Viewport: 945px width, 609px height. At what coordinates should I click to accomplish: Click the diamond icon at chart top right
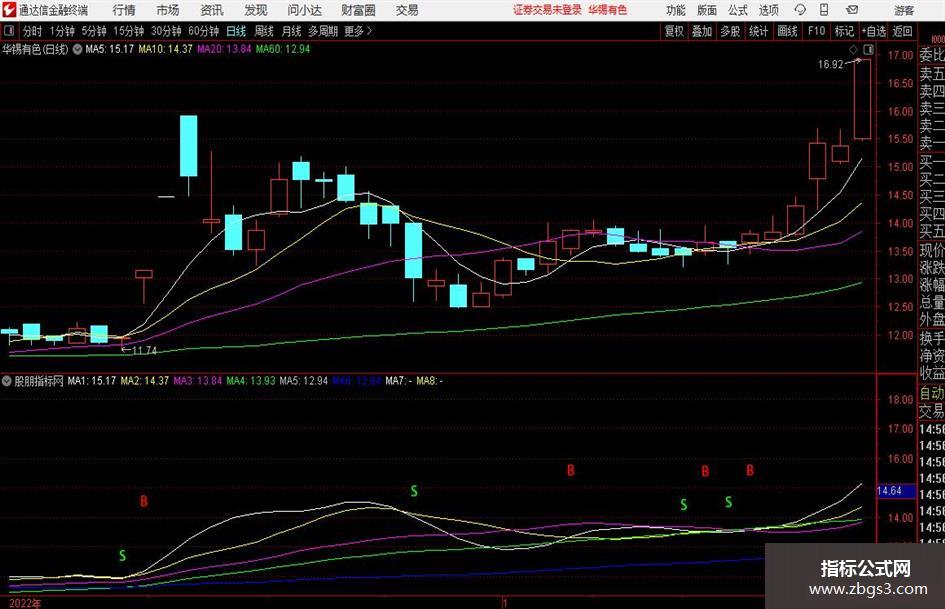[x=853, y=49]
